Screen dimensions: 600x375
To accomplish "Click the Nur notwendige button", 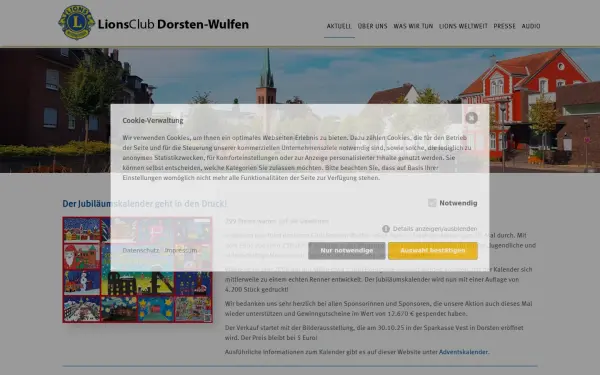I will click(x=347, y=251).
